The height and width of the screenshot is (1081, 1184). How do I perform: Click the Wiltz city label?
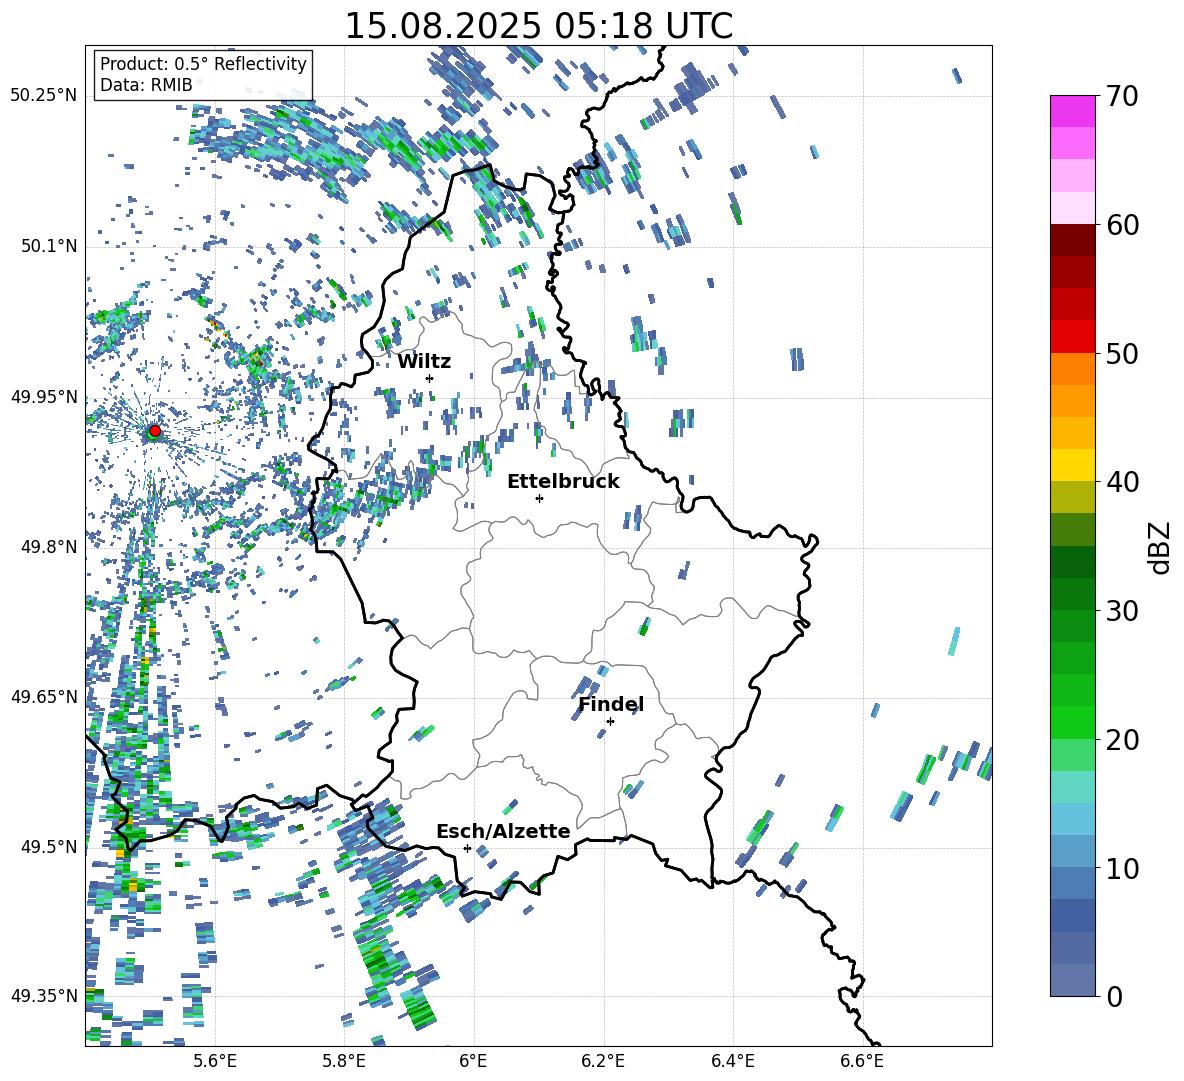pos(424,362)
